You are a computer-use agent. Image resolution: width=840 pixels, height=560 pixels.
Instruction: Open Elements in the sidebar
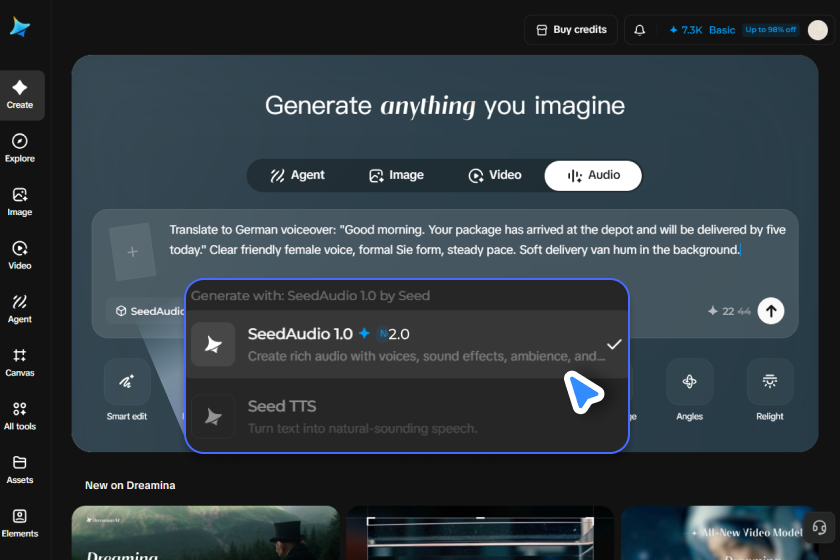click(20, 524)
